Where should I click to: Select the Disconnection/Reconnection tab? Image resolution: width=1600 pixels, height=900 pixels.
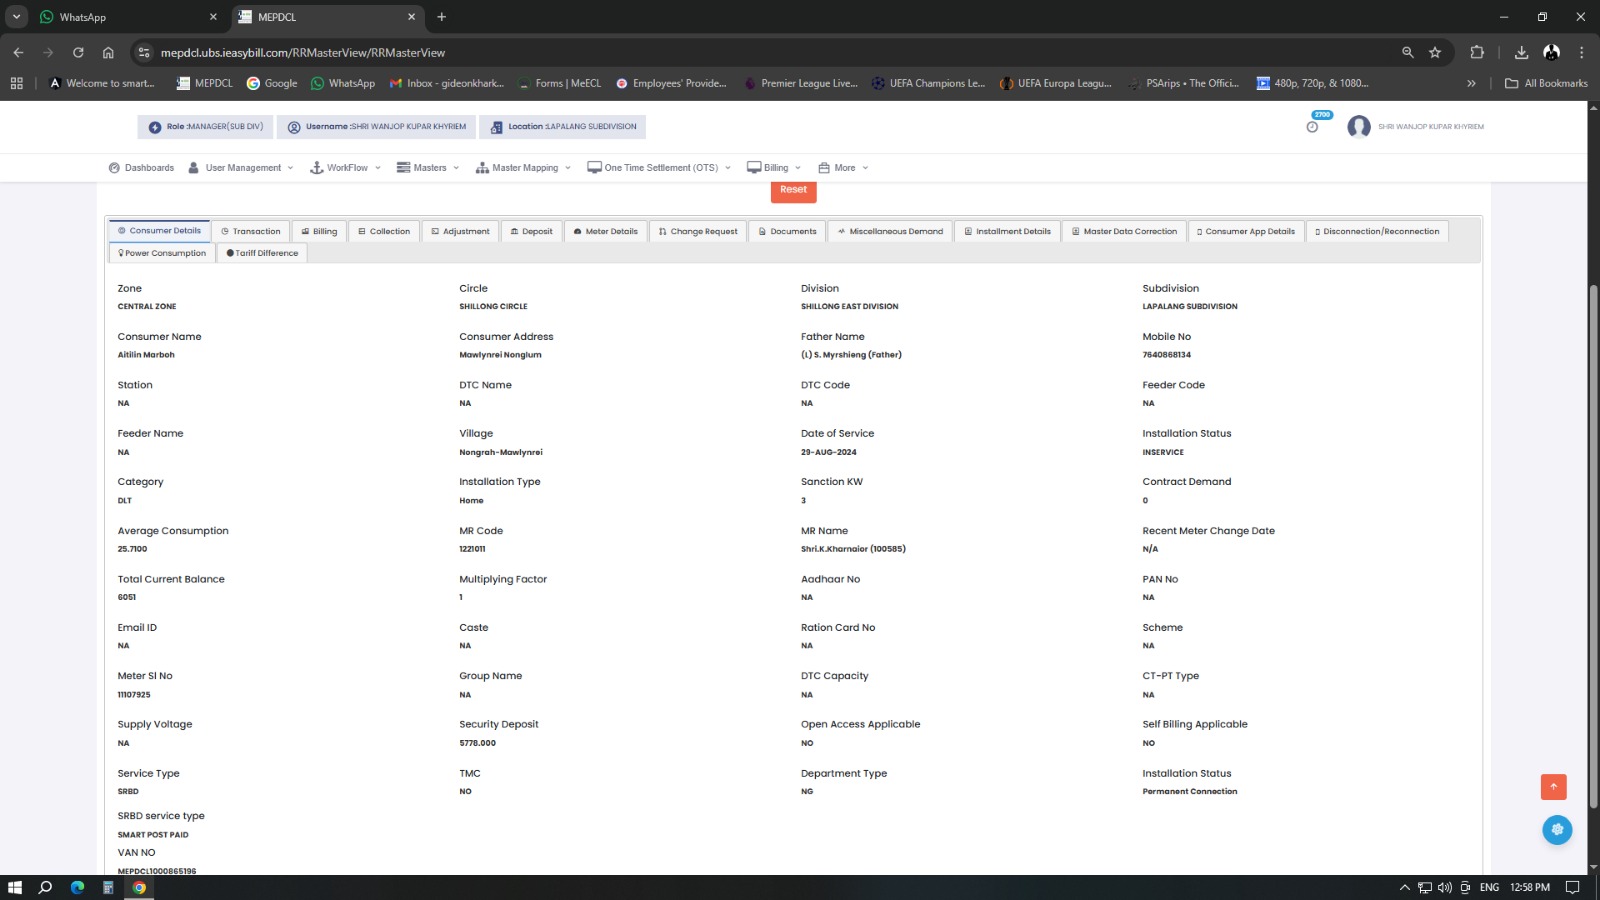click(1376, 232)
